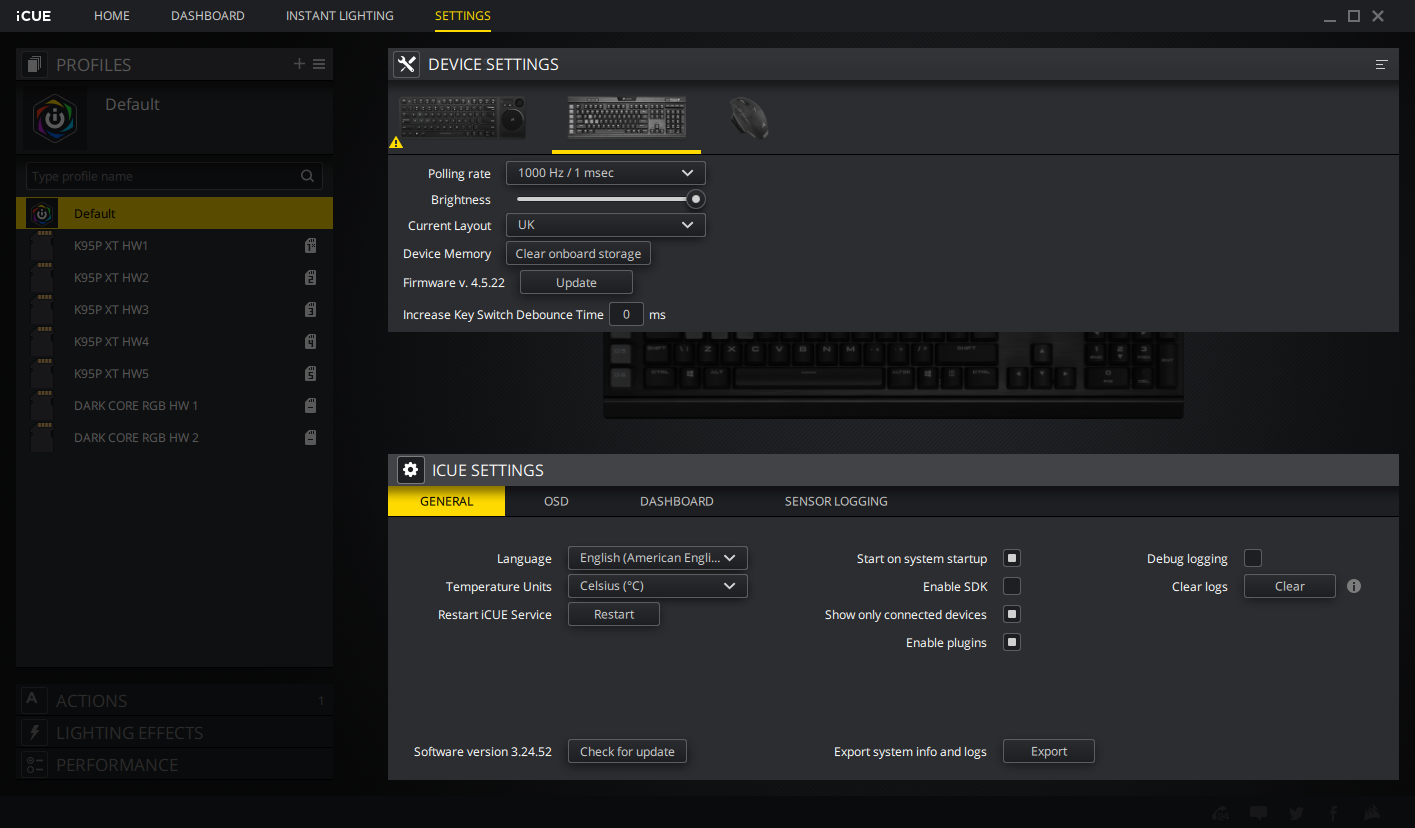Open the Polling rate dropdown

605,173
